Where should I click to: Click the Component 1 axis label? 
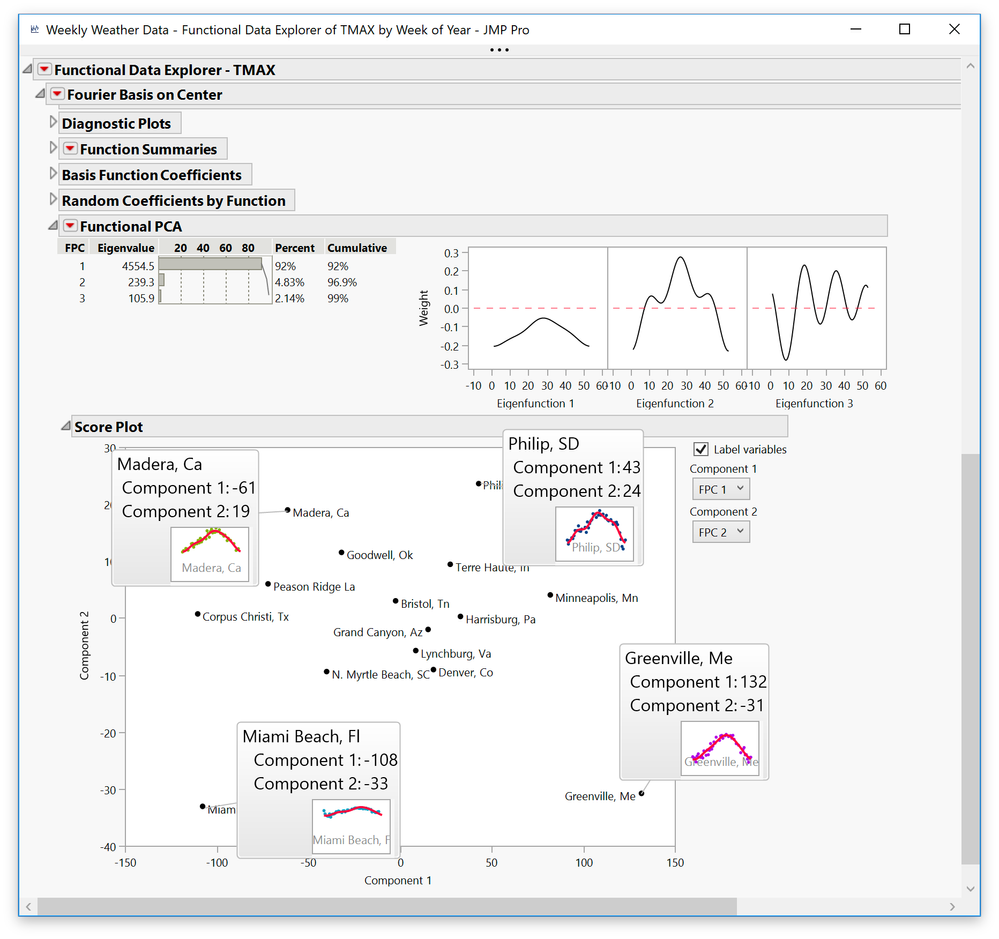click(x=398, y=880)
